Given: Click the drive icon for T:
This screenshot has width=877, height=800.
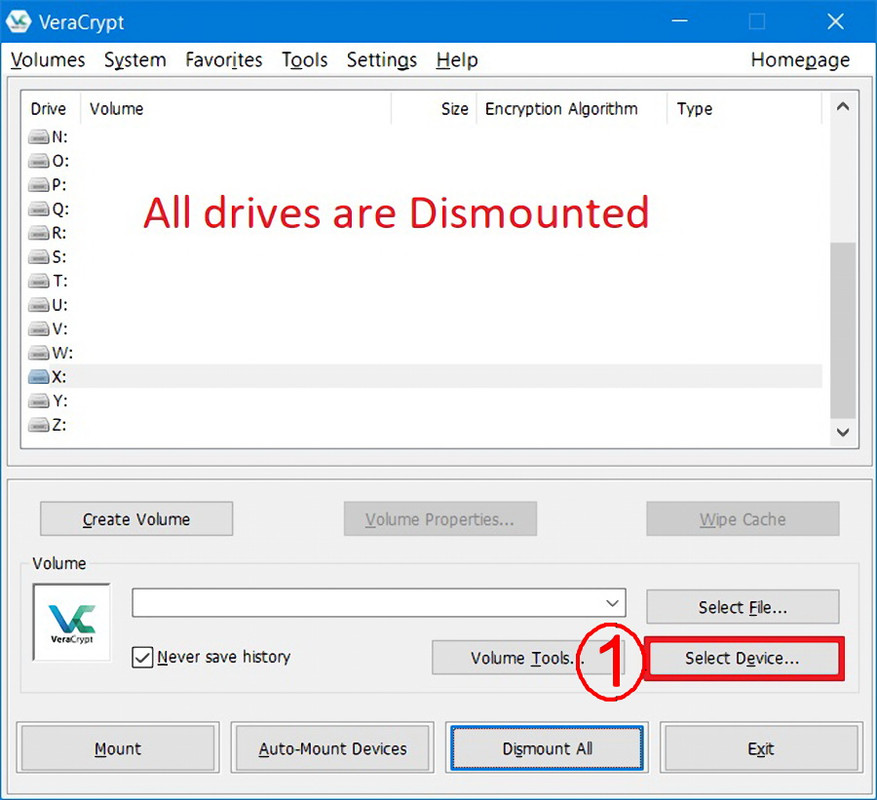Looking at the screenshot, I should (x=39, y=281).
